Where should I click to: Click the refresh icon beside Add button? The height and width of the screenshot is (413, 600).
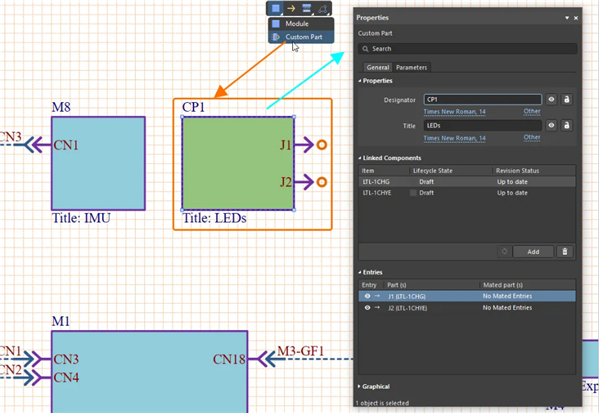click(505, 252)
